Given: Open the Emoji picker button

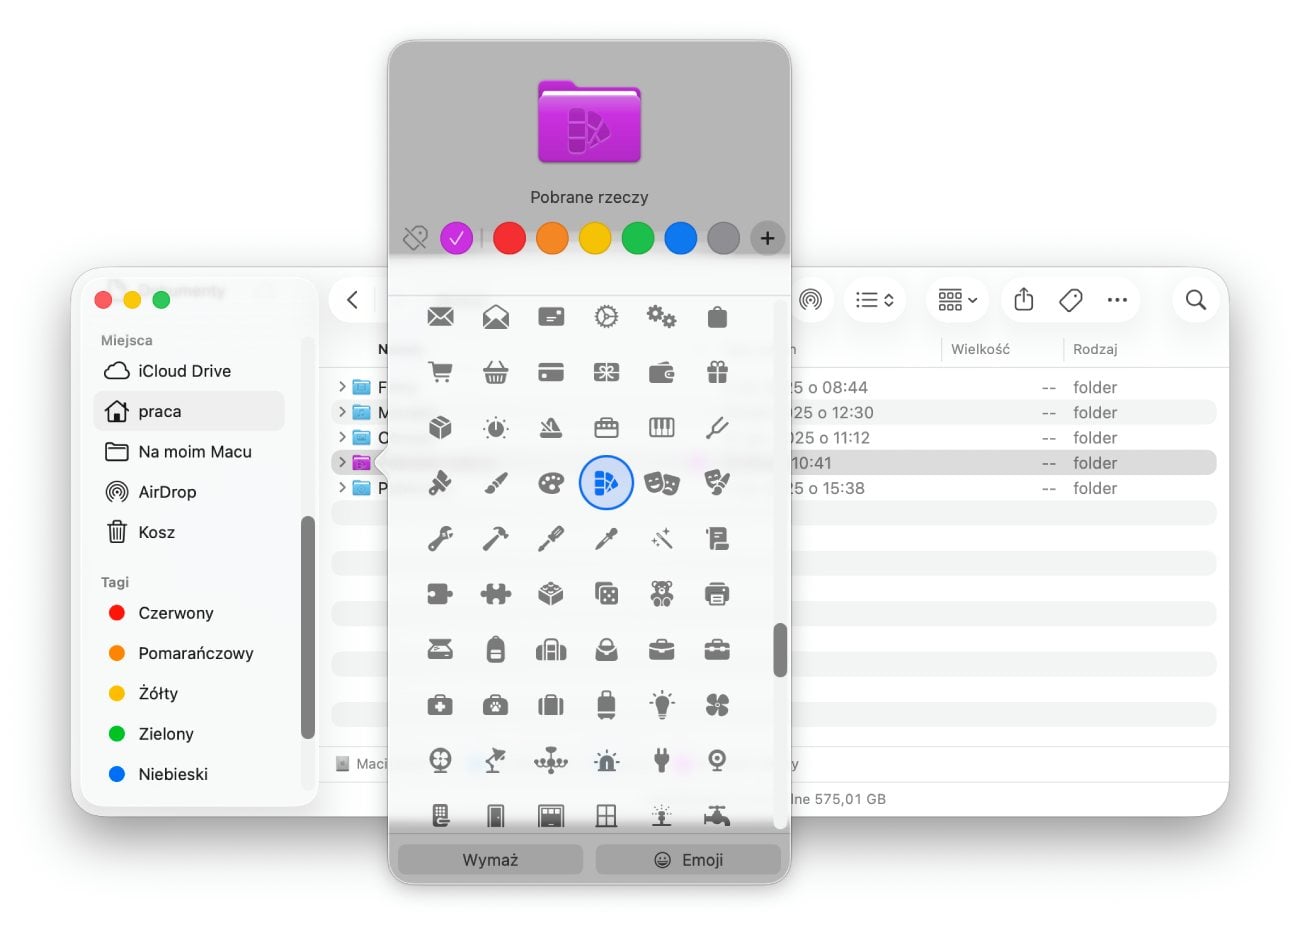Looking at the screenshot, I should click(688, 860).
